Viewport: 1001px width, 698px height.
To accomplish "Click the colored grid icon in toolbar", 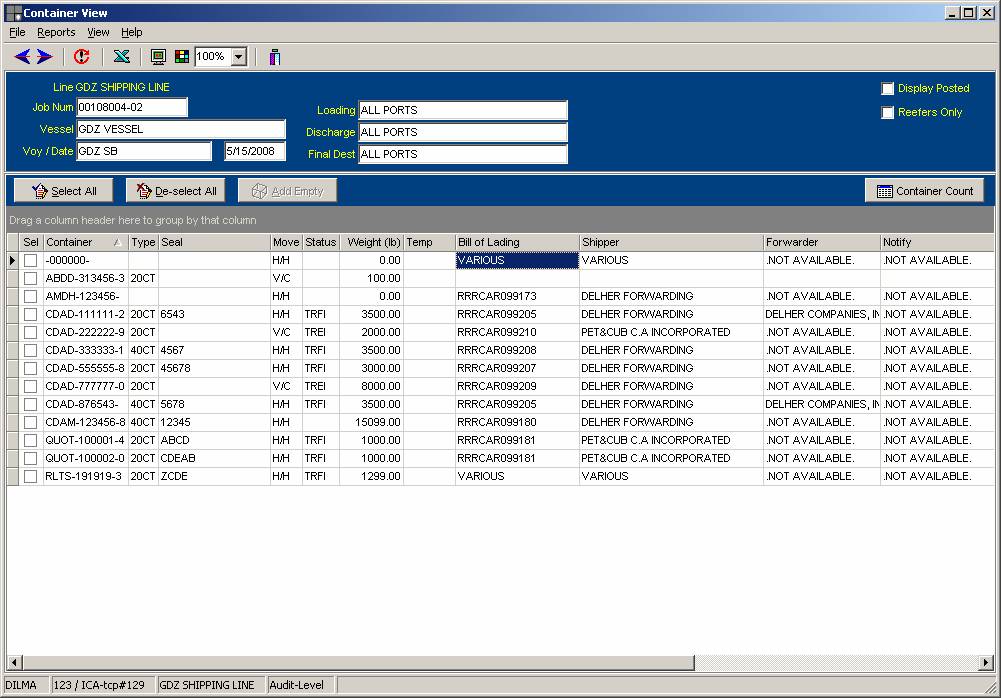I will pos(181,57).
